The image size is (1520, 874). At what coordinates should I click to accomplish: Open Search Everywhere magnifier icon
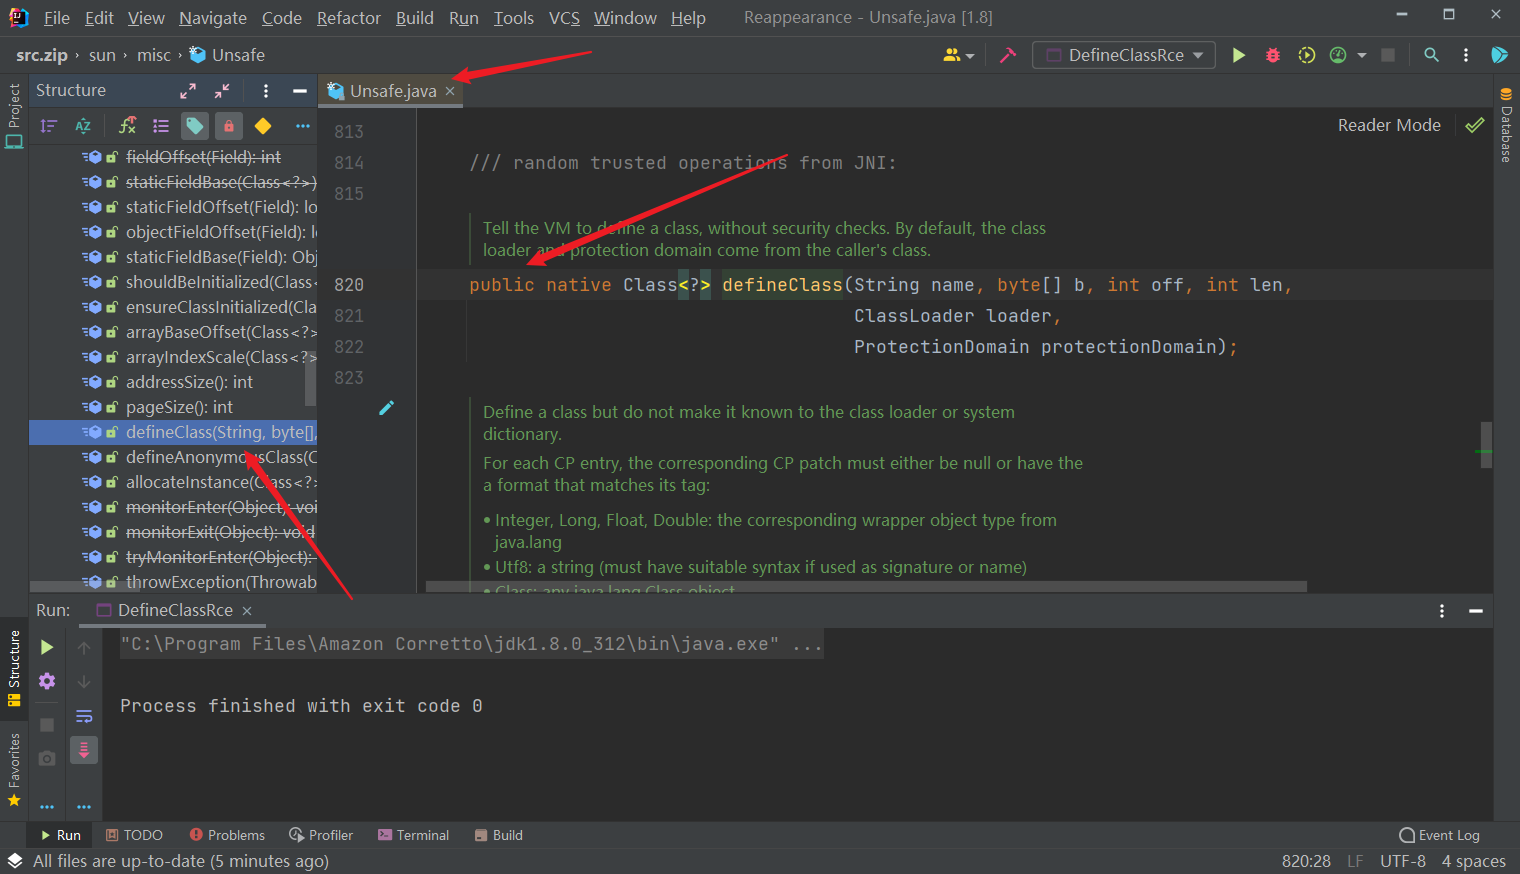coord(1431,55)
